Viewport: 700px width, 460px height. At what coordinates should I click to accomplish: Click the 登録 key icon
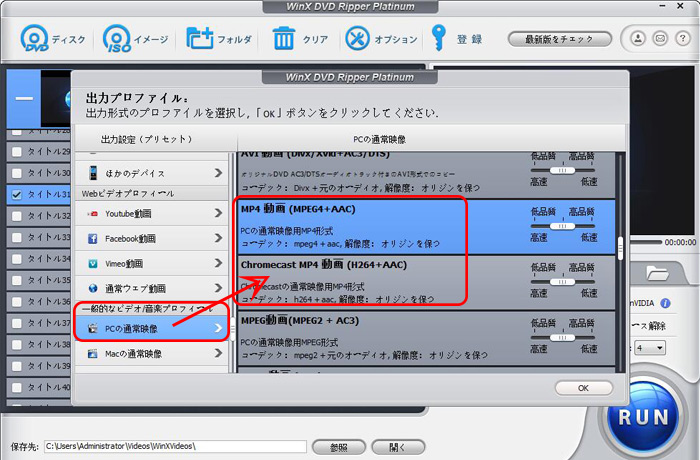438,39
